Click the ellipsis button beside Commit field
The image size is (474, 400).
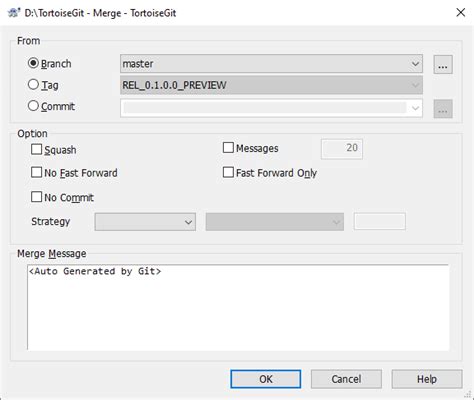click(443, 109)
